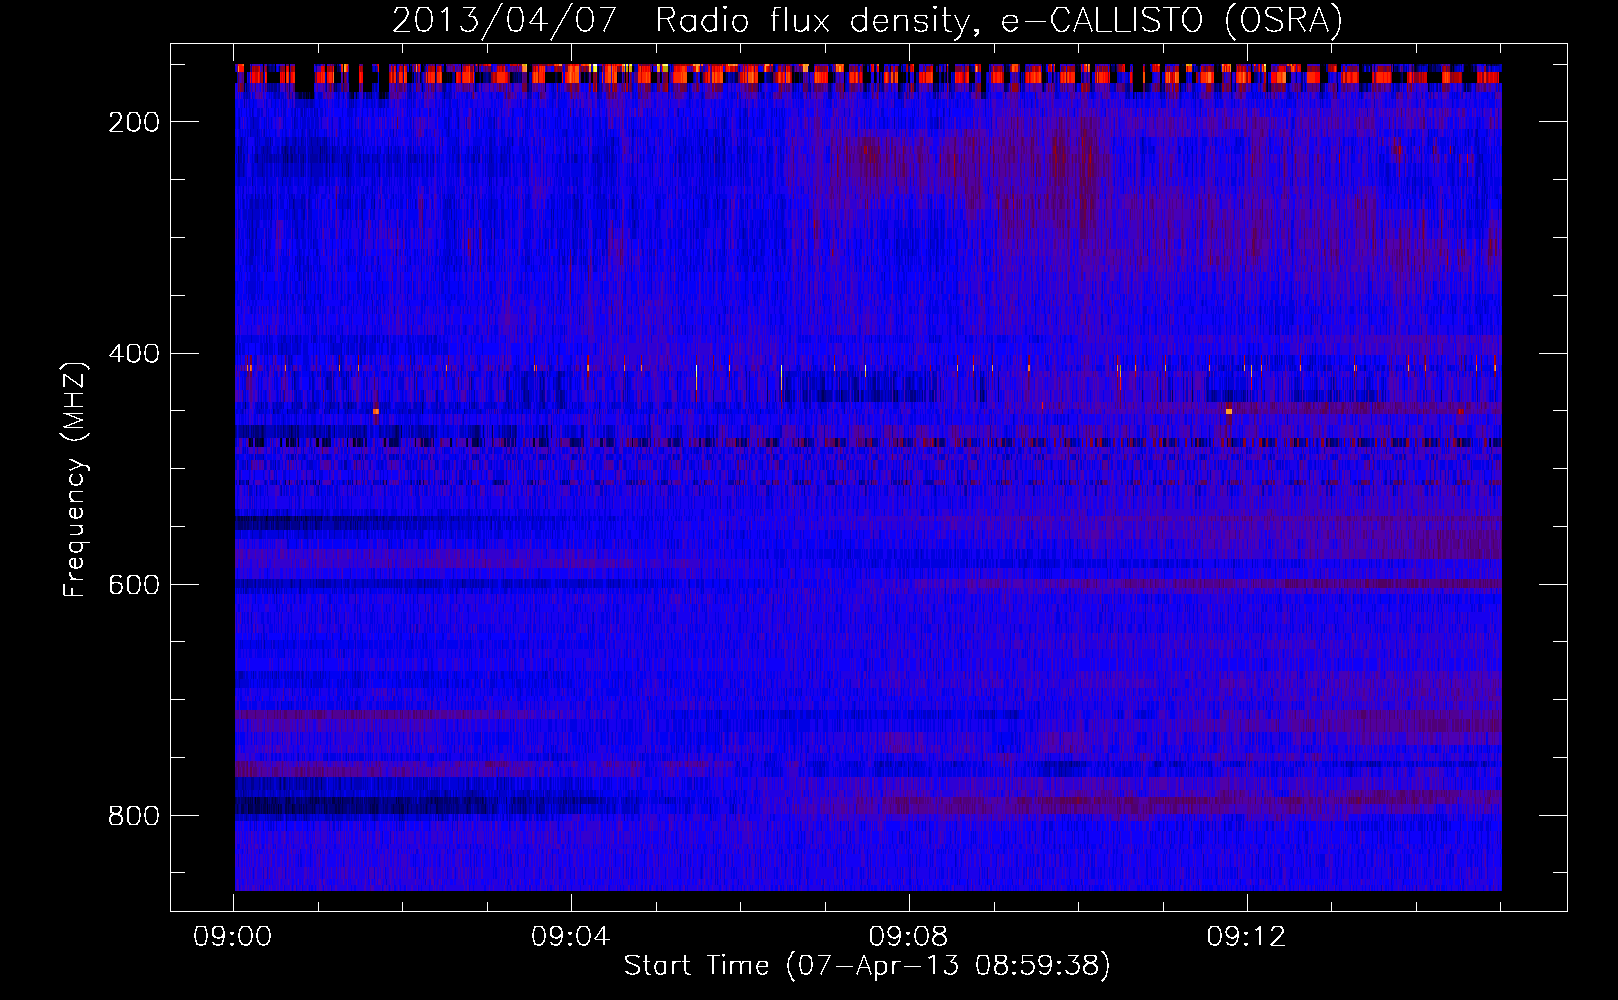Click the 09:08 time tick label
Viewport: 1618px width, 1000px height.
pos(908,936)
